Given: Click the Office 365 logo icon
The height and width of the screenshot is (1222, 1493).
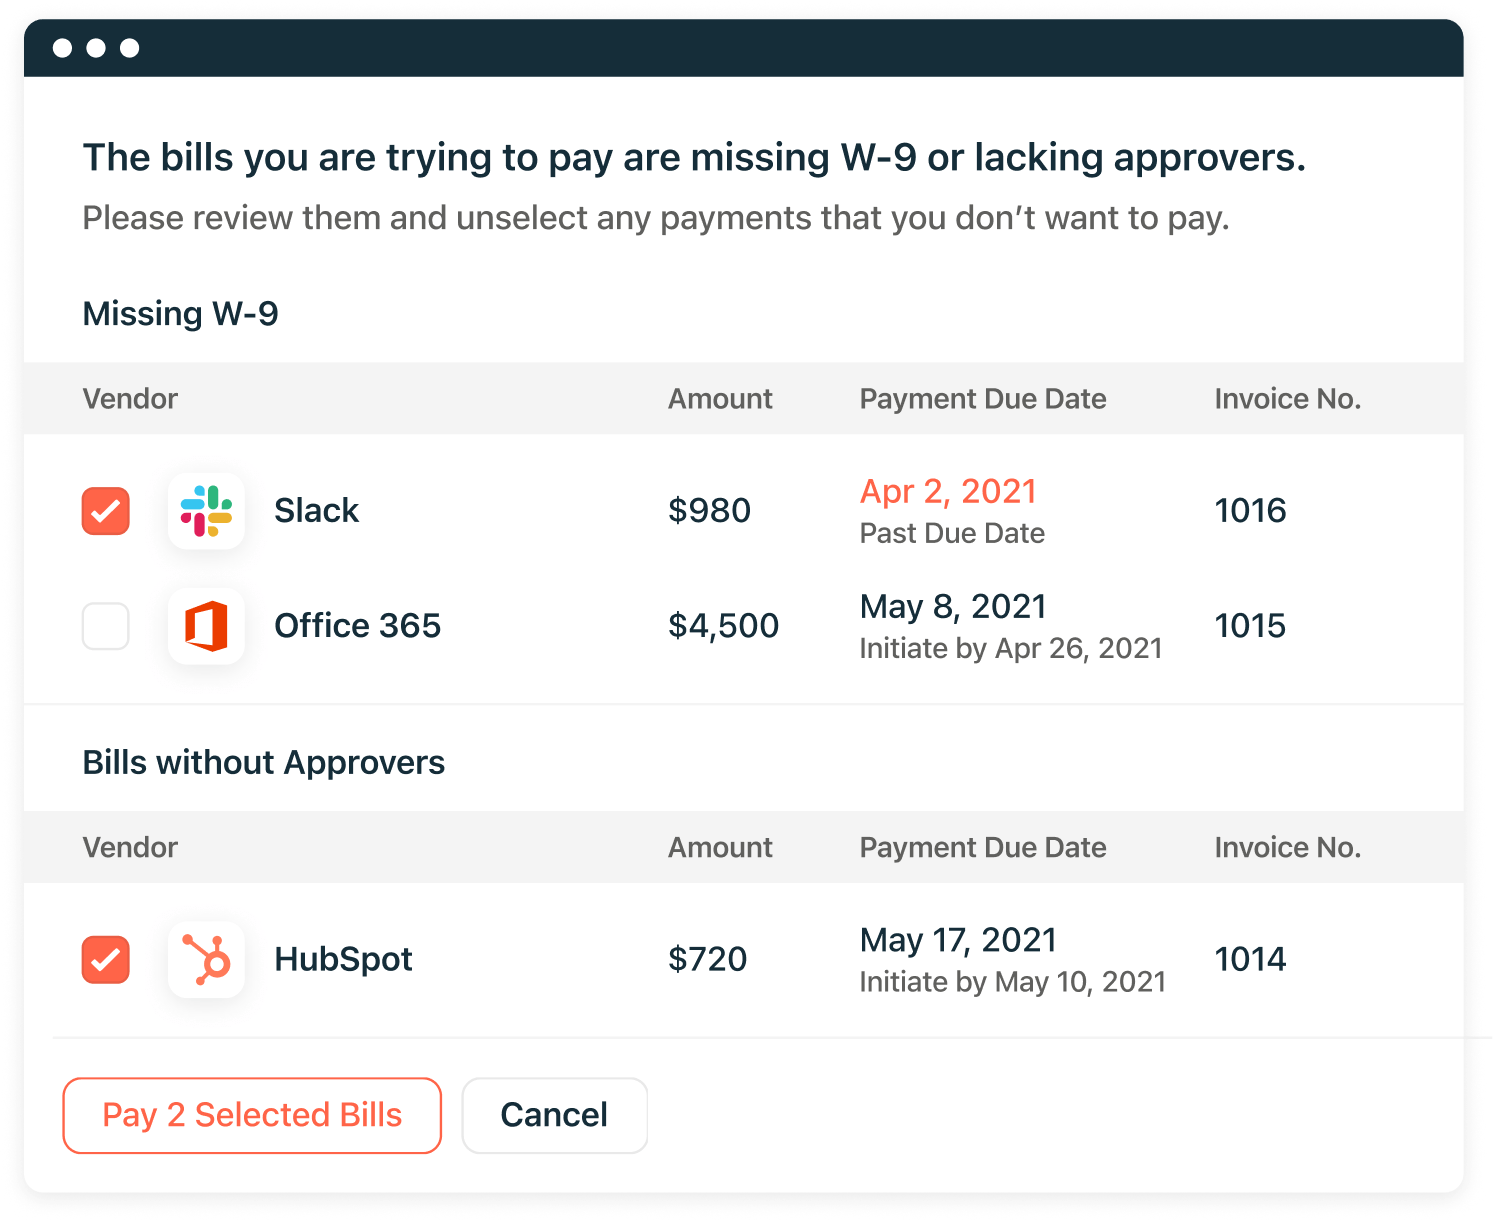Looking at the screenshot, I should point(206,626).
